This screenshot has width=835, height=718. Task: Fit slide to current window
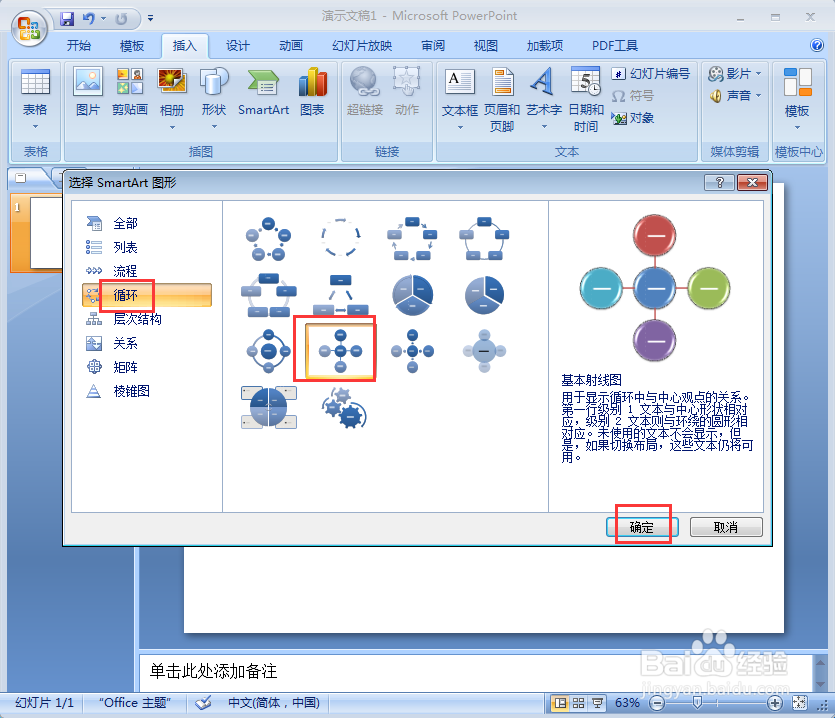[x=799, y=703]
